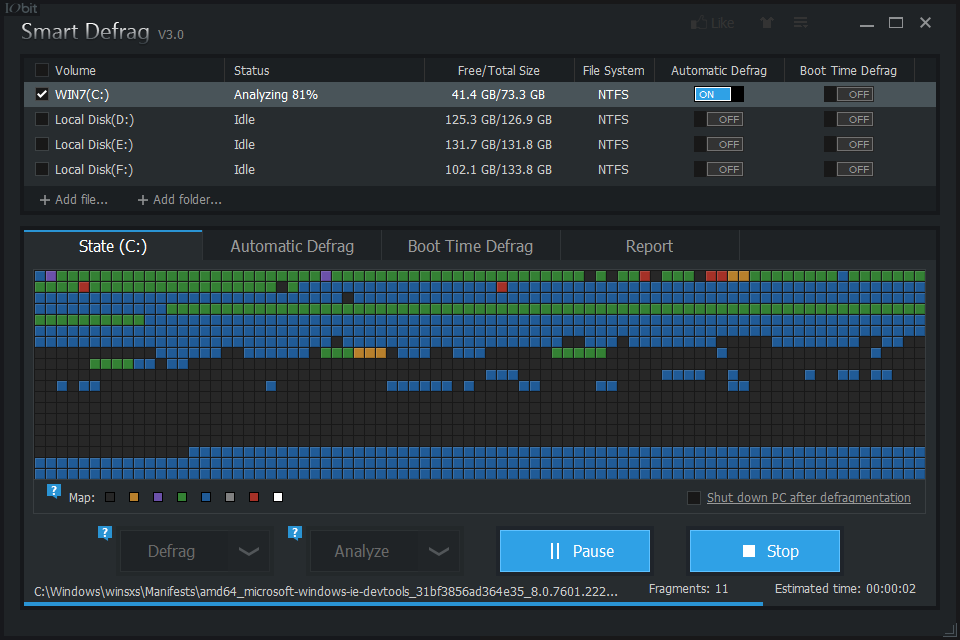Click the Fragments: 11 status text
Viewport: 960px width, 640px height.
click(x=689, y=589)
